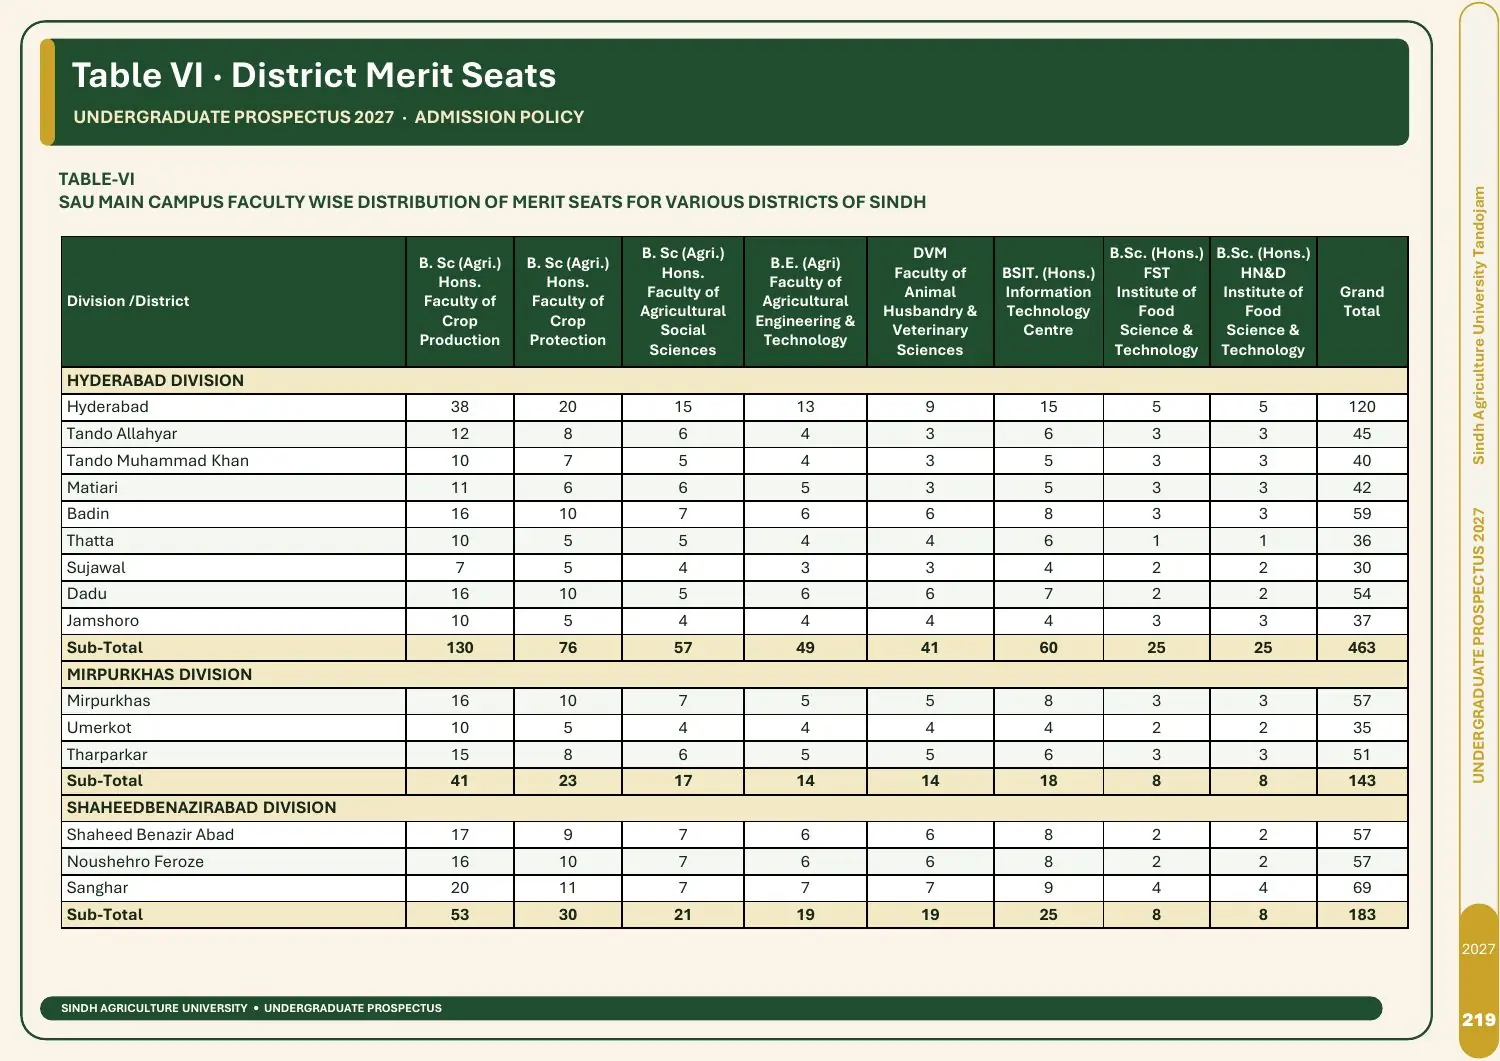Viewport: 1500px width, 1061px height.
Task: Click the "B.E. (Agri)" Engineering & Technology header
Action: pyautogui.click(x=805, y=301)
